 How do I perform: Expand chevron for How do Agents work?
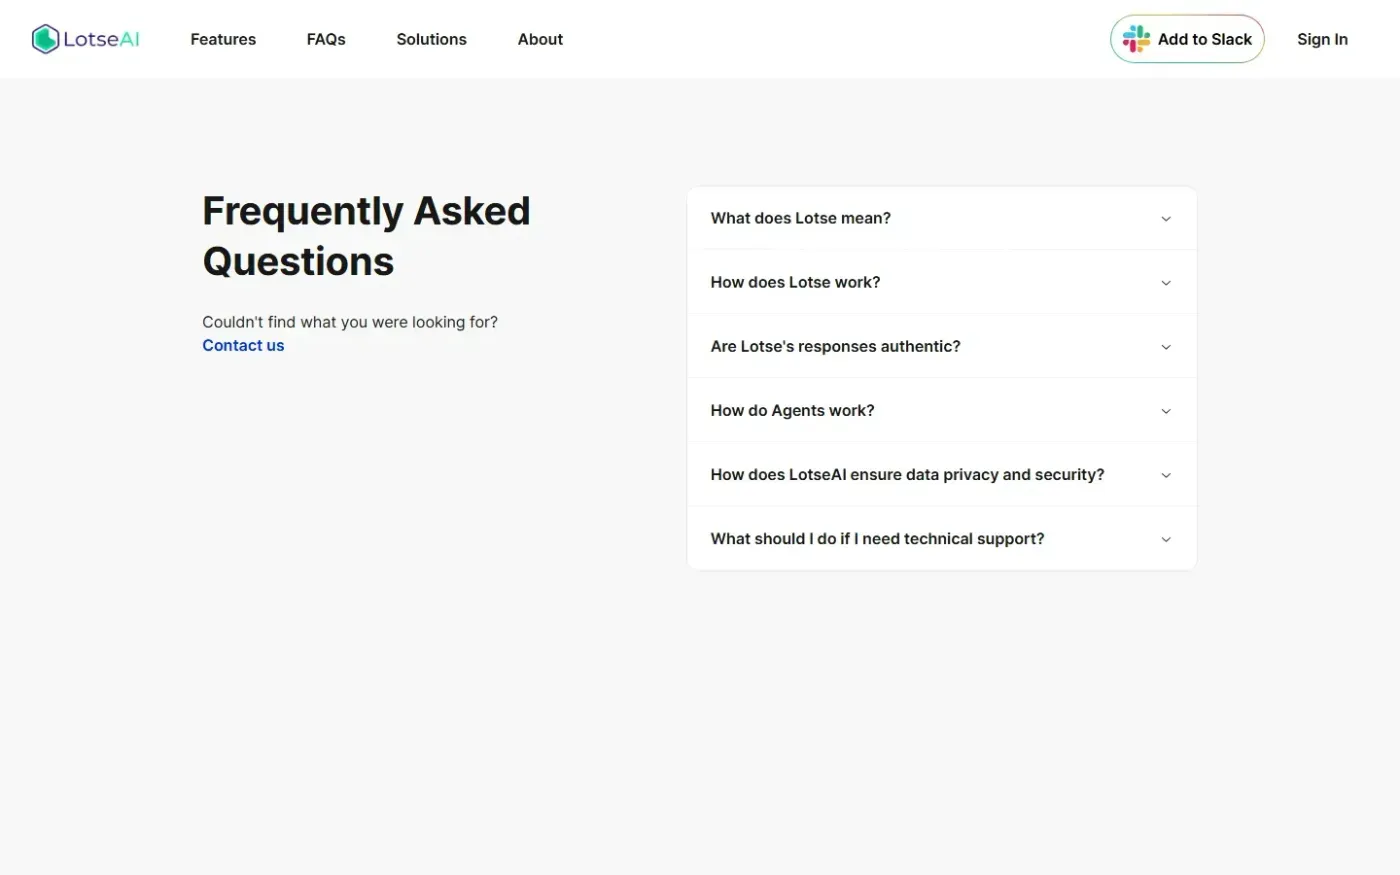tap(1165, 411)
